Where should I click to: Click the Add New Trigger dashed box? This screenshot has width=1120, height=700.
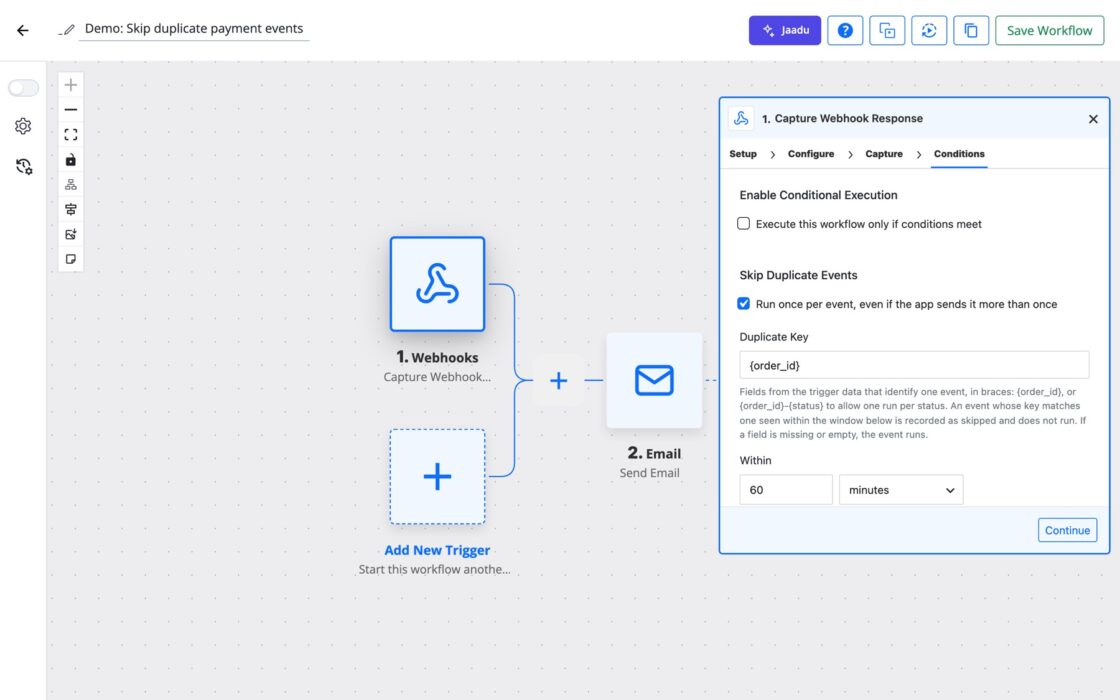(x=437, y=476)
